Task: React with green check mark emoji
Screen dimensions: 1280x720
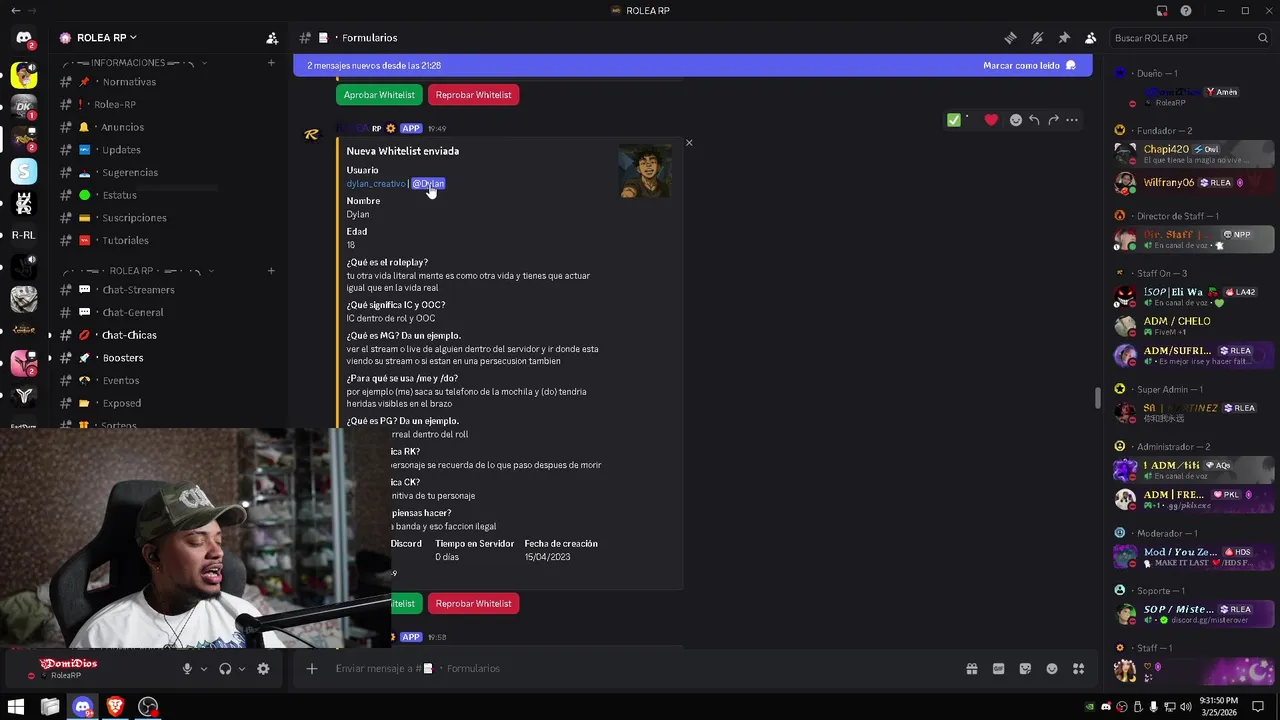Action: coord(954,120)
